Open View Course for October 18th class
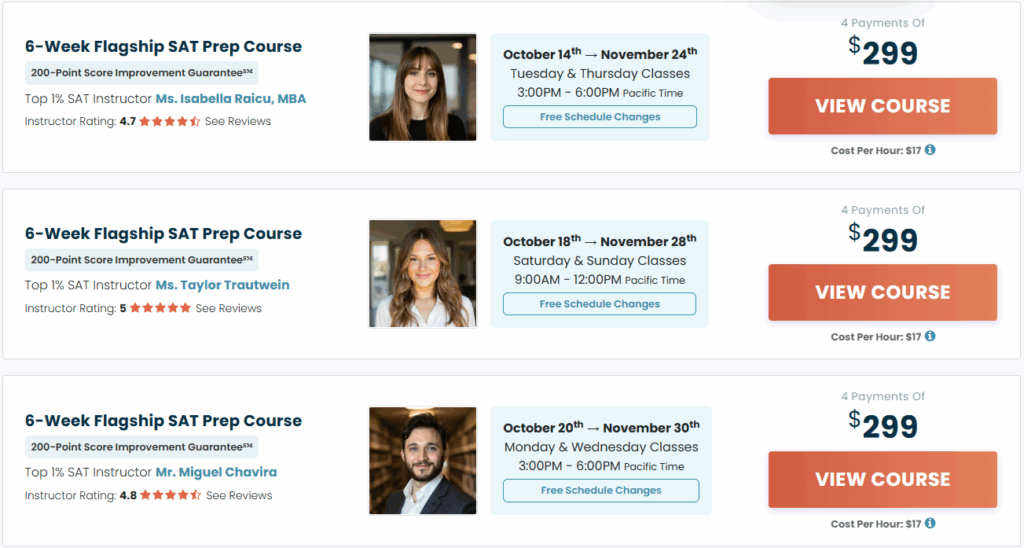1024x548 pixels. coord(882,292)
